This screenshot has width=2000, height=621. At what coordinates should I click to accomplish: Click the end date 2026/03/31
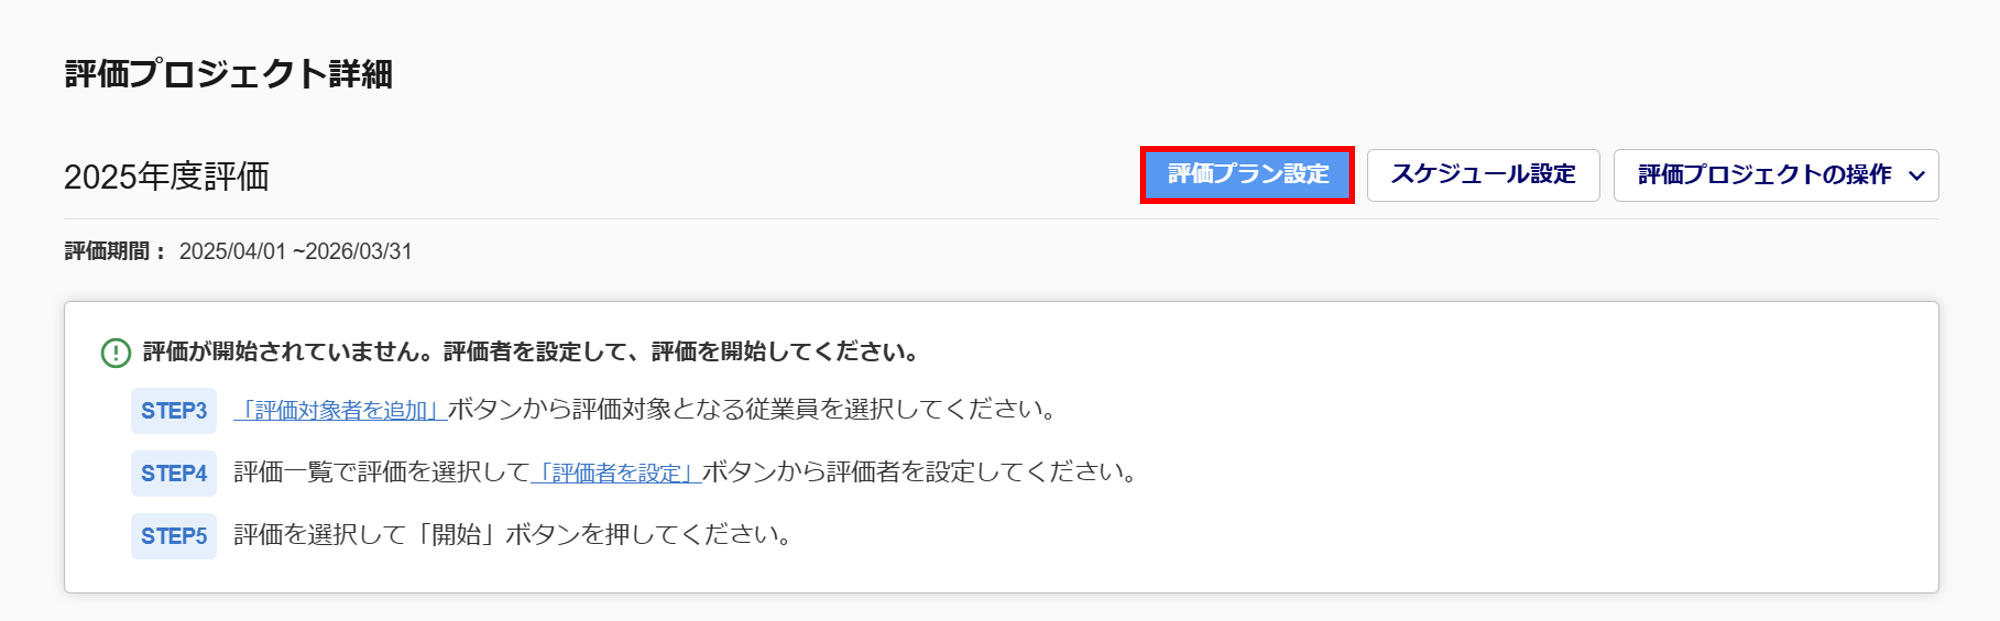(x=358, y=251)
